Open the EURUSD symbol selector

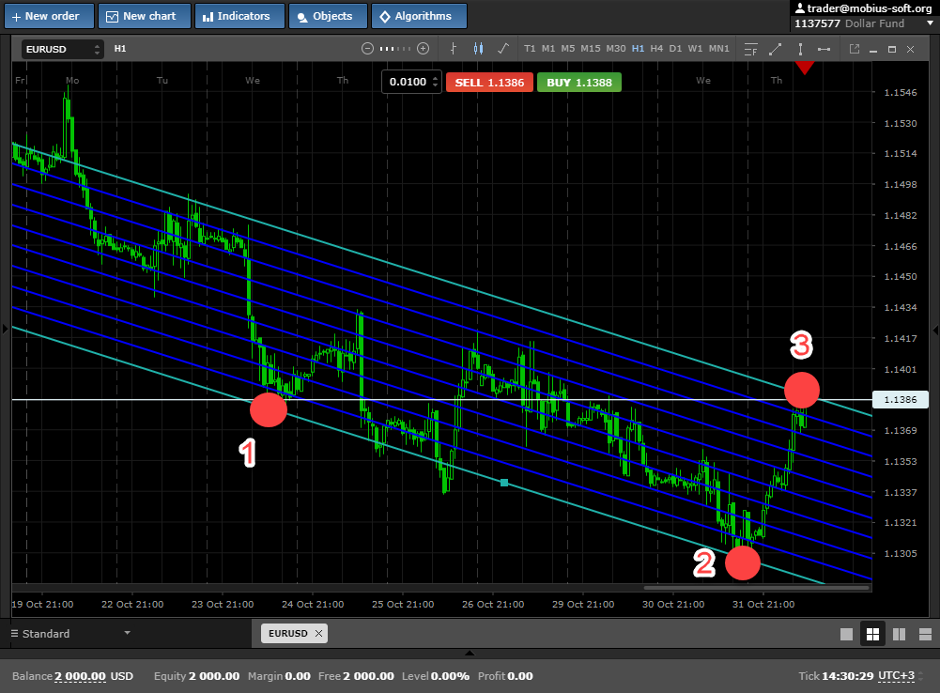point(62,49)
